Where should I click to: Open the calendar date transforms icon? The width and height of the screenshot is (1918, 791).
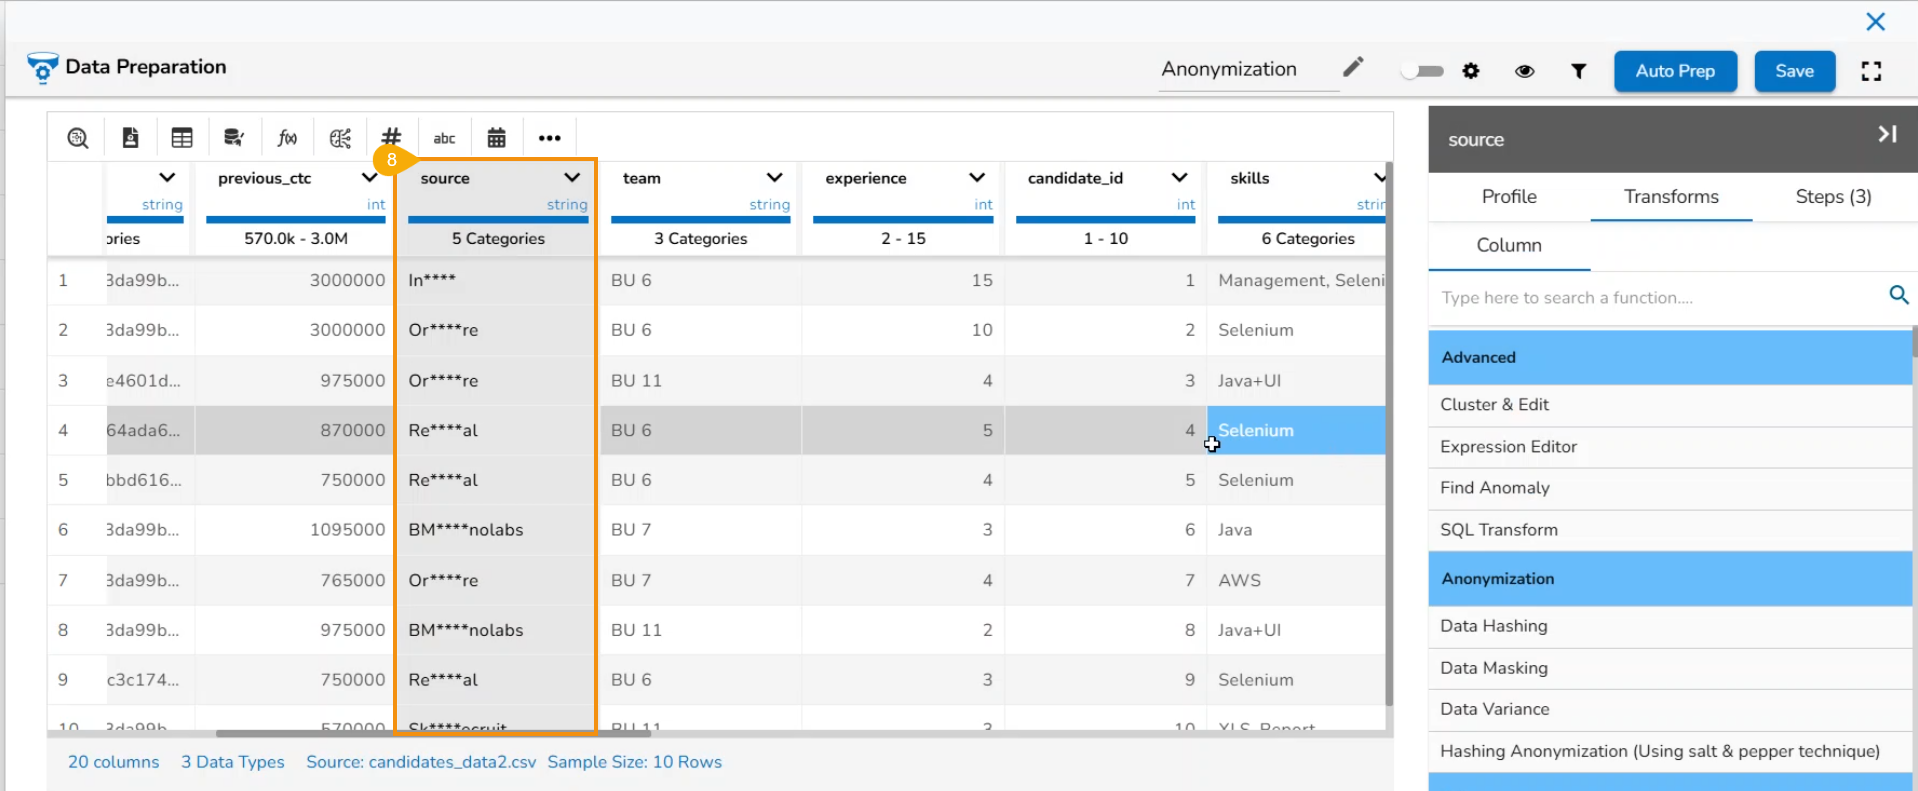(x=496, y=138)
